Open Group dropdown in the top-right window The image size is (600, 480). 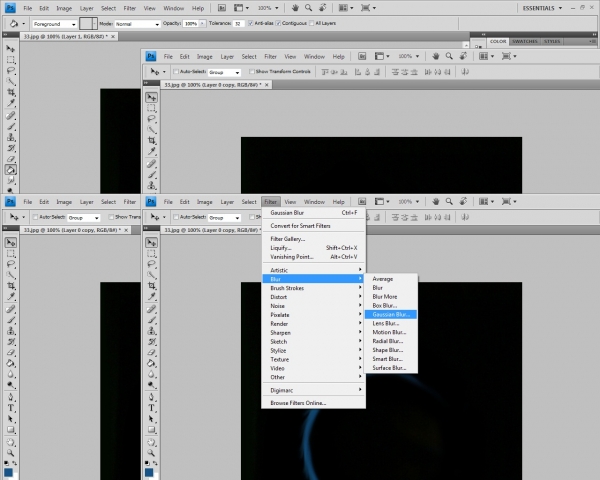coord(224,72)
